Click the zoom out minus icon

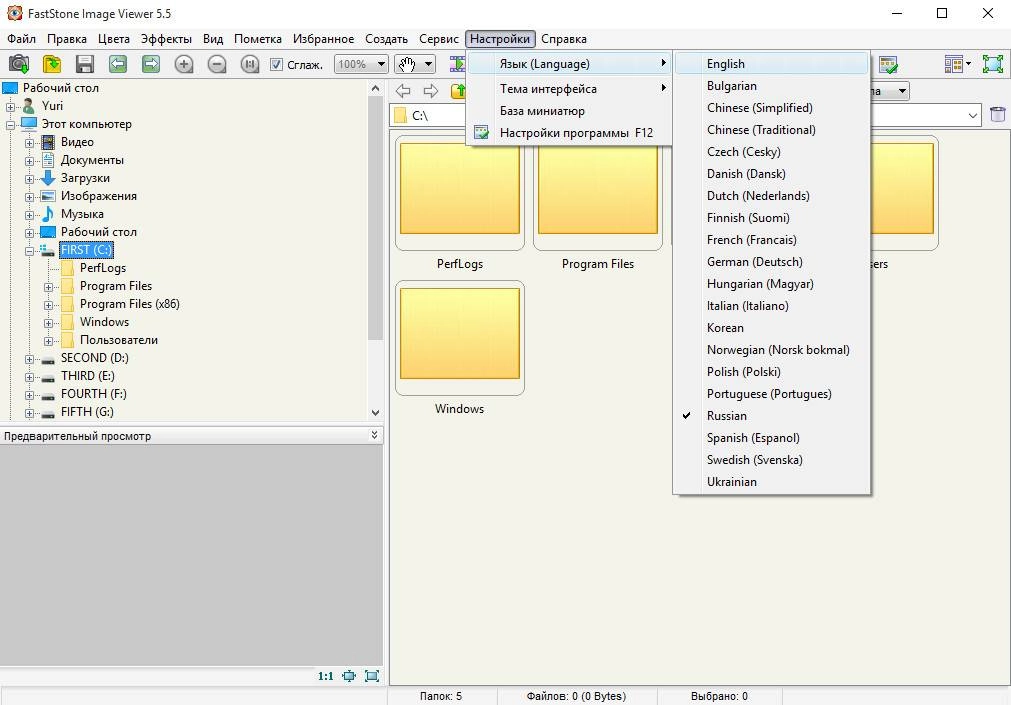click(217, 64)
